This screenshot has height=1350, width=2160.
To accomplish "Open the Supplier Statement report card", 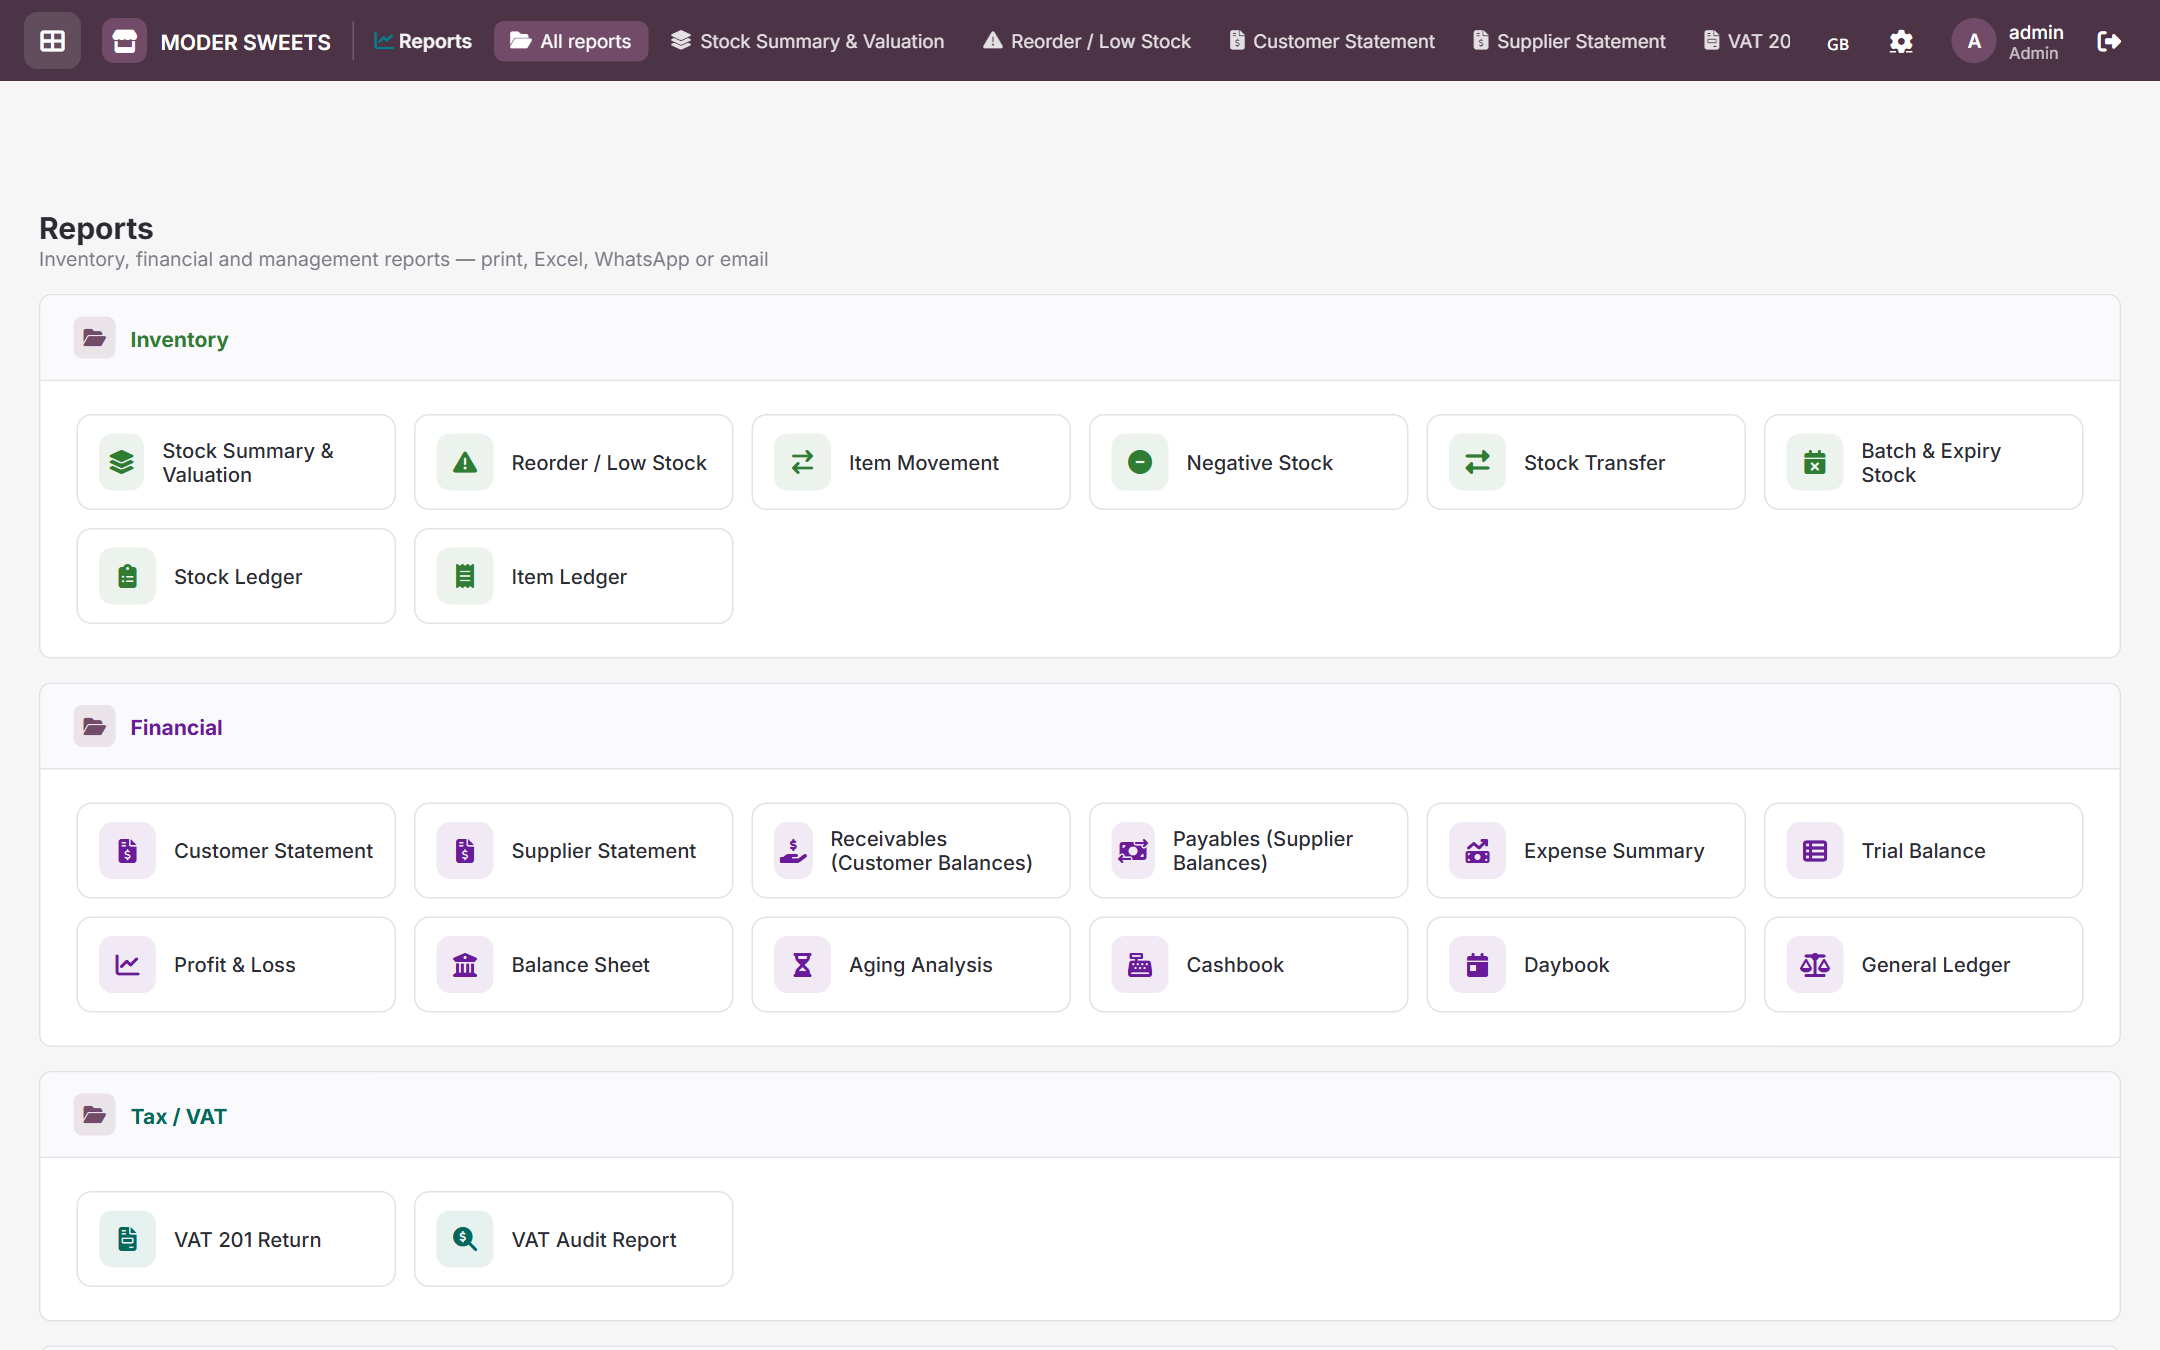I will (573, 851).
